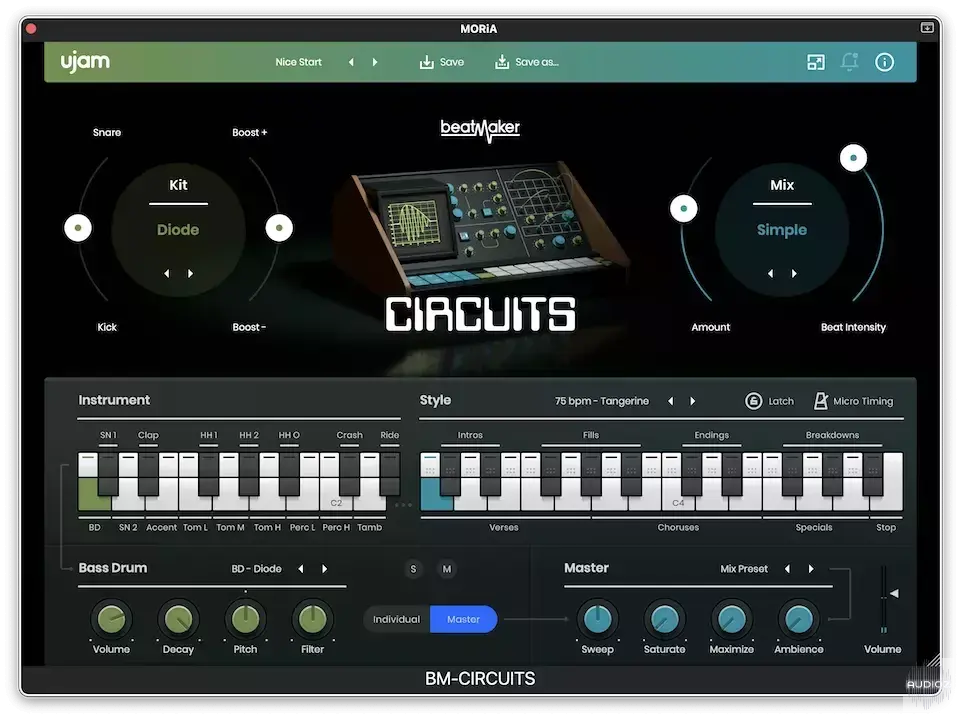Screen dimensions: 961x719
Task: Solo the Bass Drum with S button
Action: pos(413,569)
